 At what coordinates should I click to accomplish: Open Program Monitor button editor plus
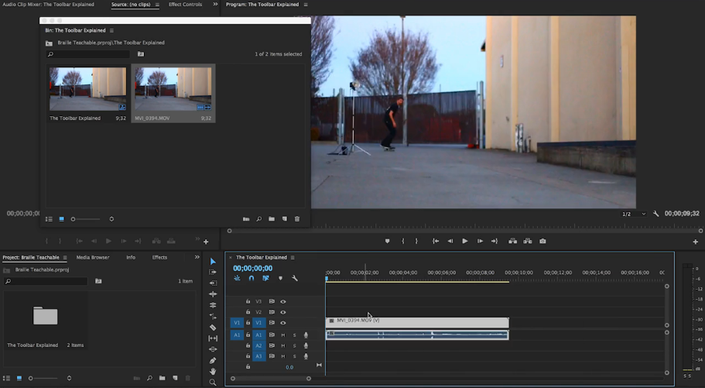[x=696, y=242]
